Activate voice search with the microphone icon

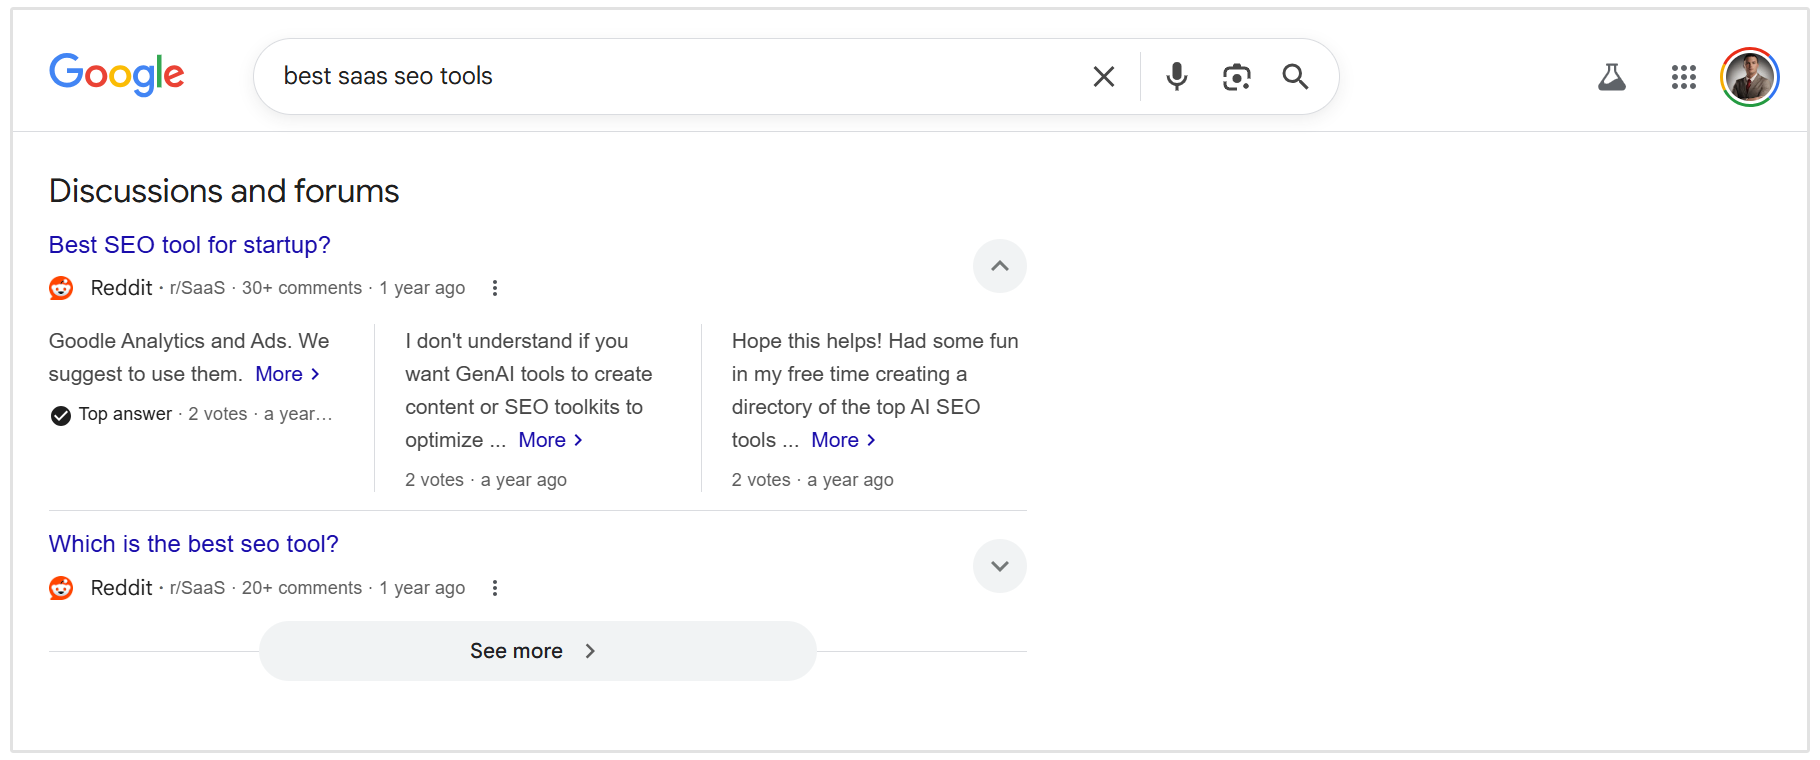1176,76
